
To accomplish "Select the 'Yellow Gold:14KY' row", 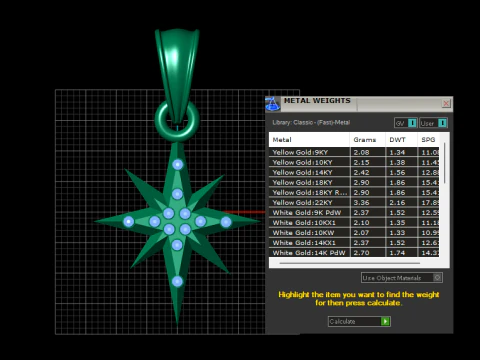I will [x=354, y=172].
